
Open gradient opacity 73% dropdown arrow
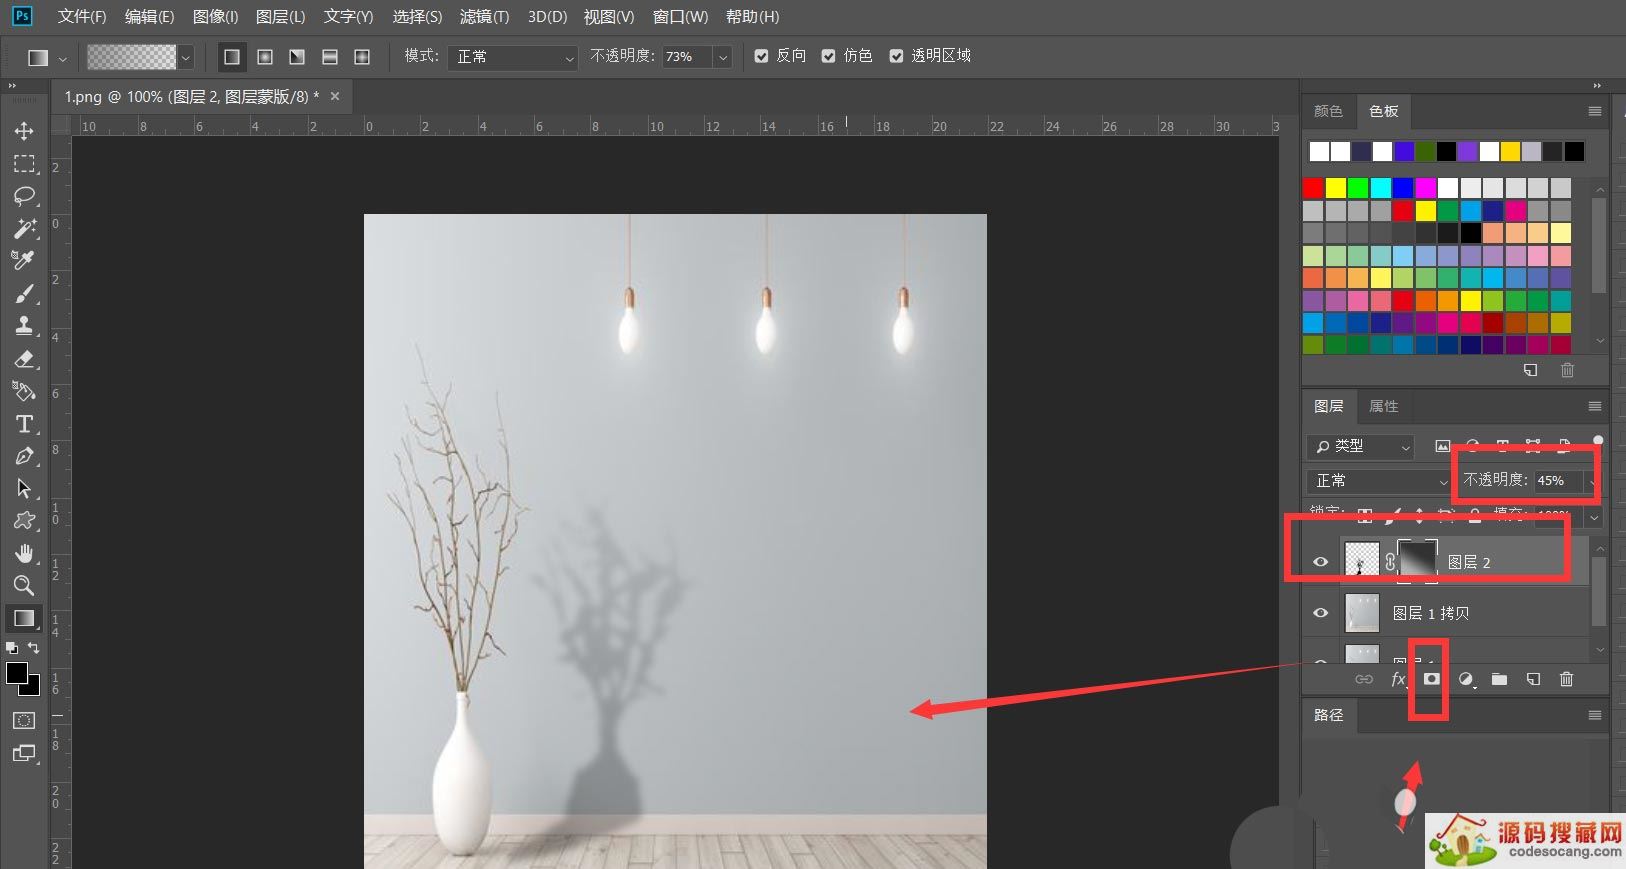[723, 57]
